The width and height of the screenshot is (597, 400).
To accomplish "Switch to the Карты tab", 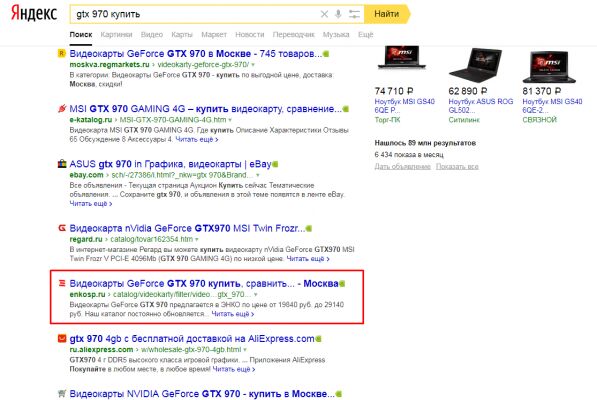I will coord(182,34).
